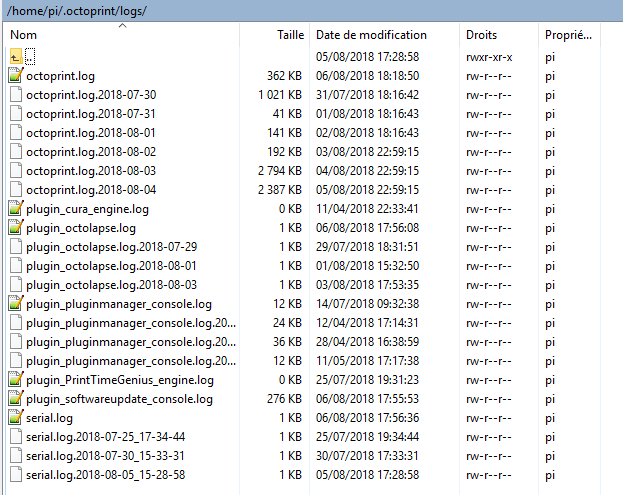This screenshot has width=623, height=495.
Task: Click the icon of octoprint.log.2018-08-03
Action: (16, 171)
